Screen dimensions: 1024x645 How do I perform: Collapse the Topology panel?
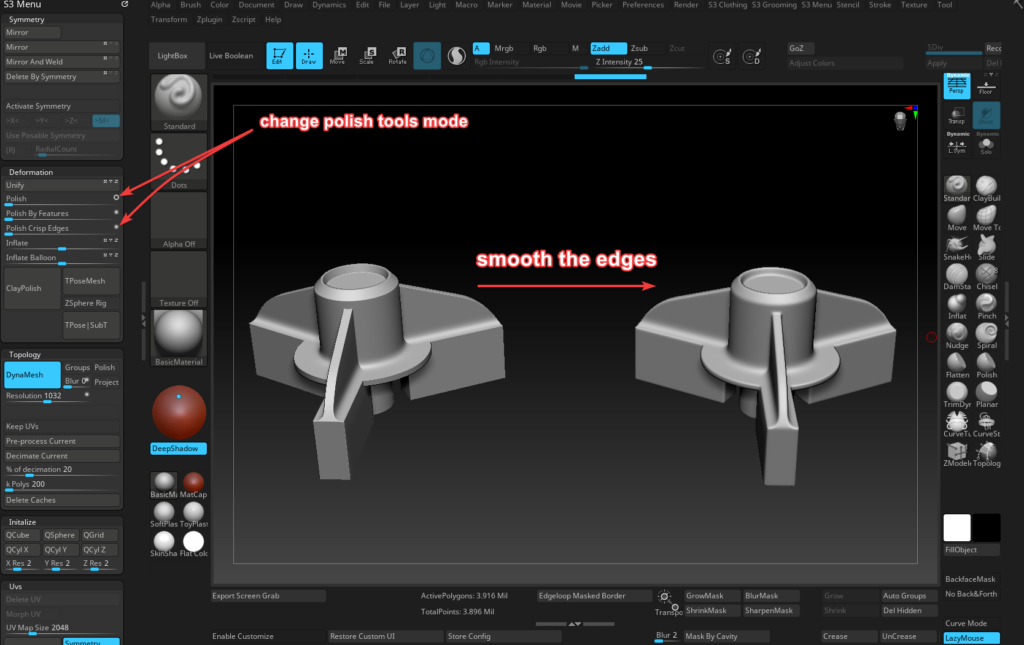(x=24, y=354)
